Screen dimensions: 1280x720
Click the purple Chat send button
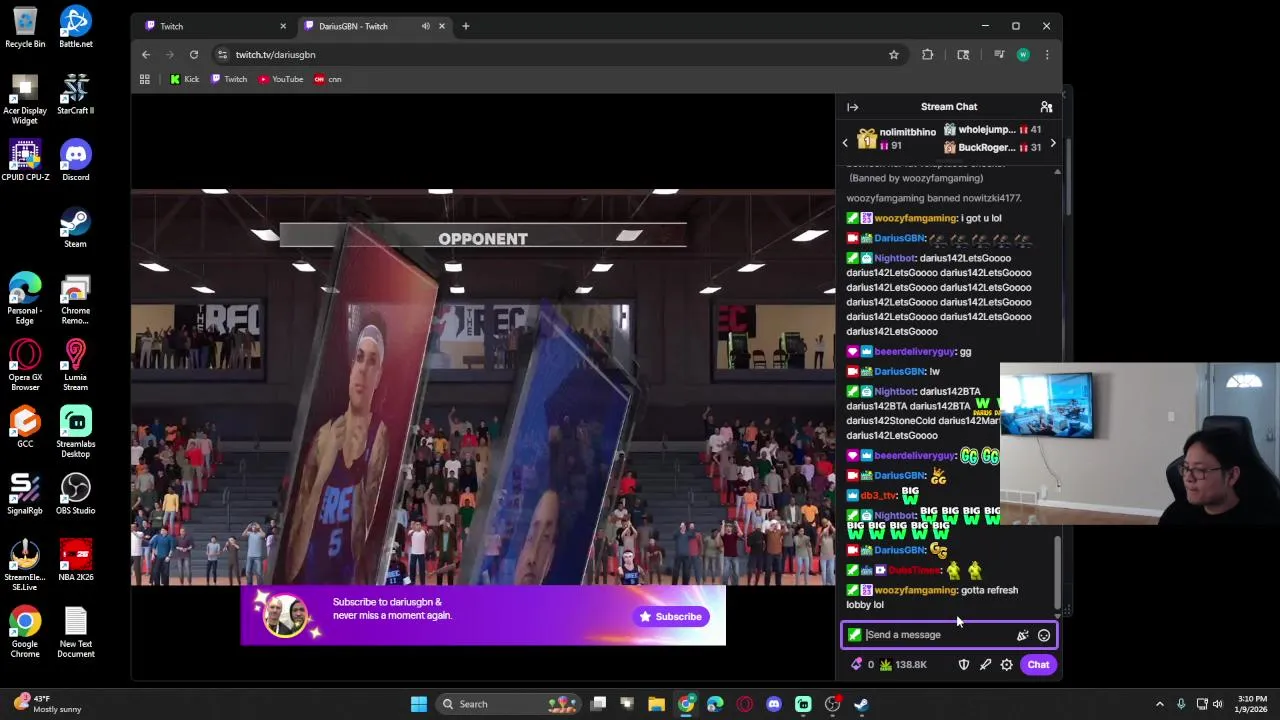pyautogui.click(x=1038, y=664)
